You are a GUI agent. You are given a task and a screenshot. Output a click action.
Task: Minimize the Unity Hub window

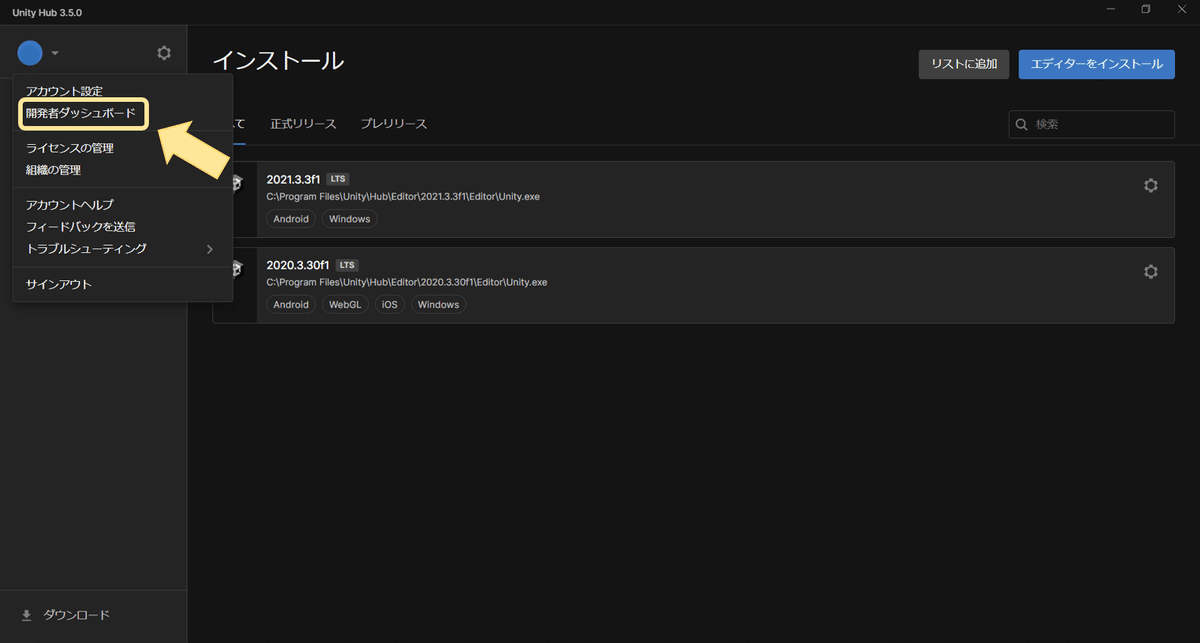click(1112, 9)
